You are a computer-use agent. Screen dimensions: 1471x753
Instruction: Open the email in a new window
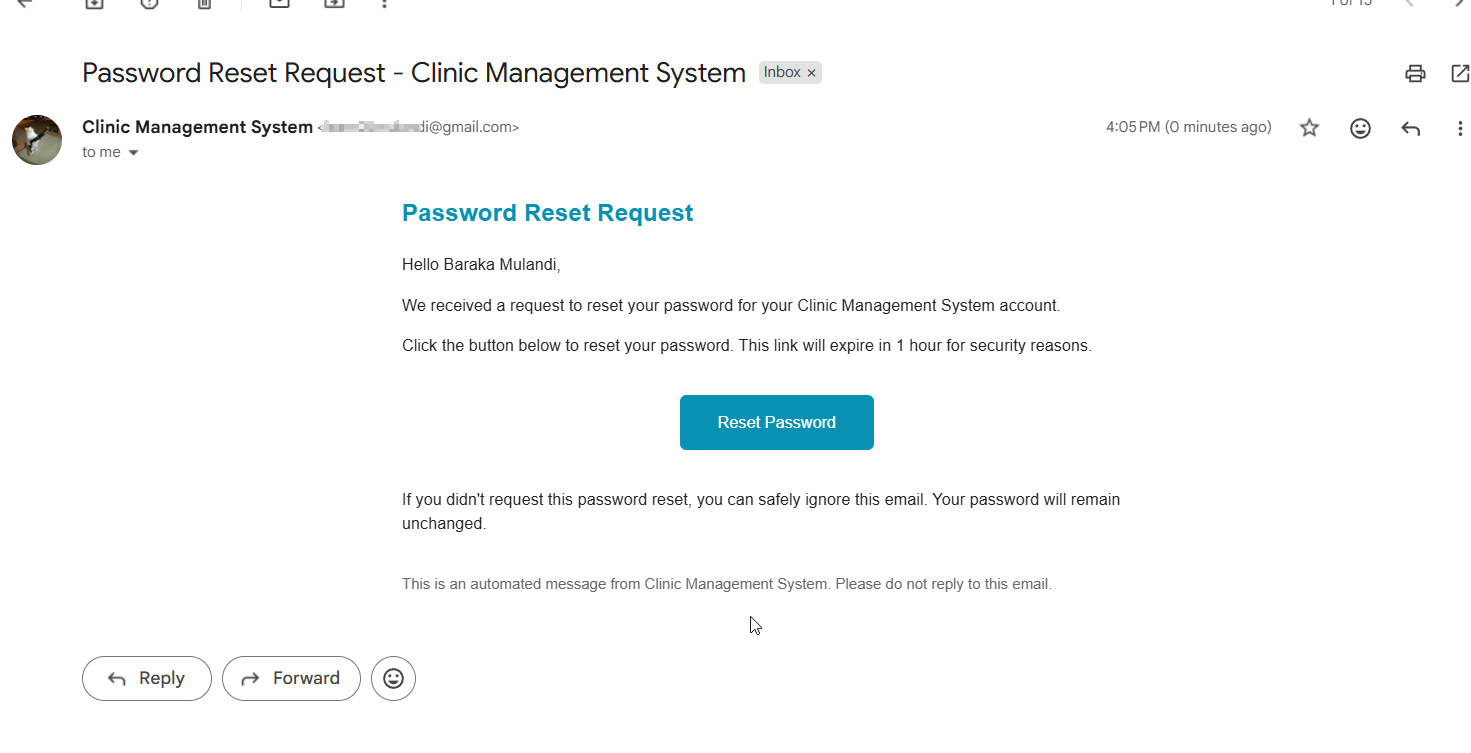tap(1460, 73)
